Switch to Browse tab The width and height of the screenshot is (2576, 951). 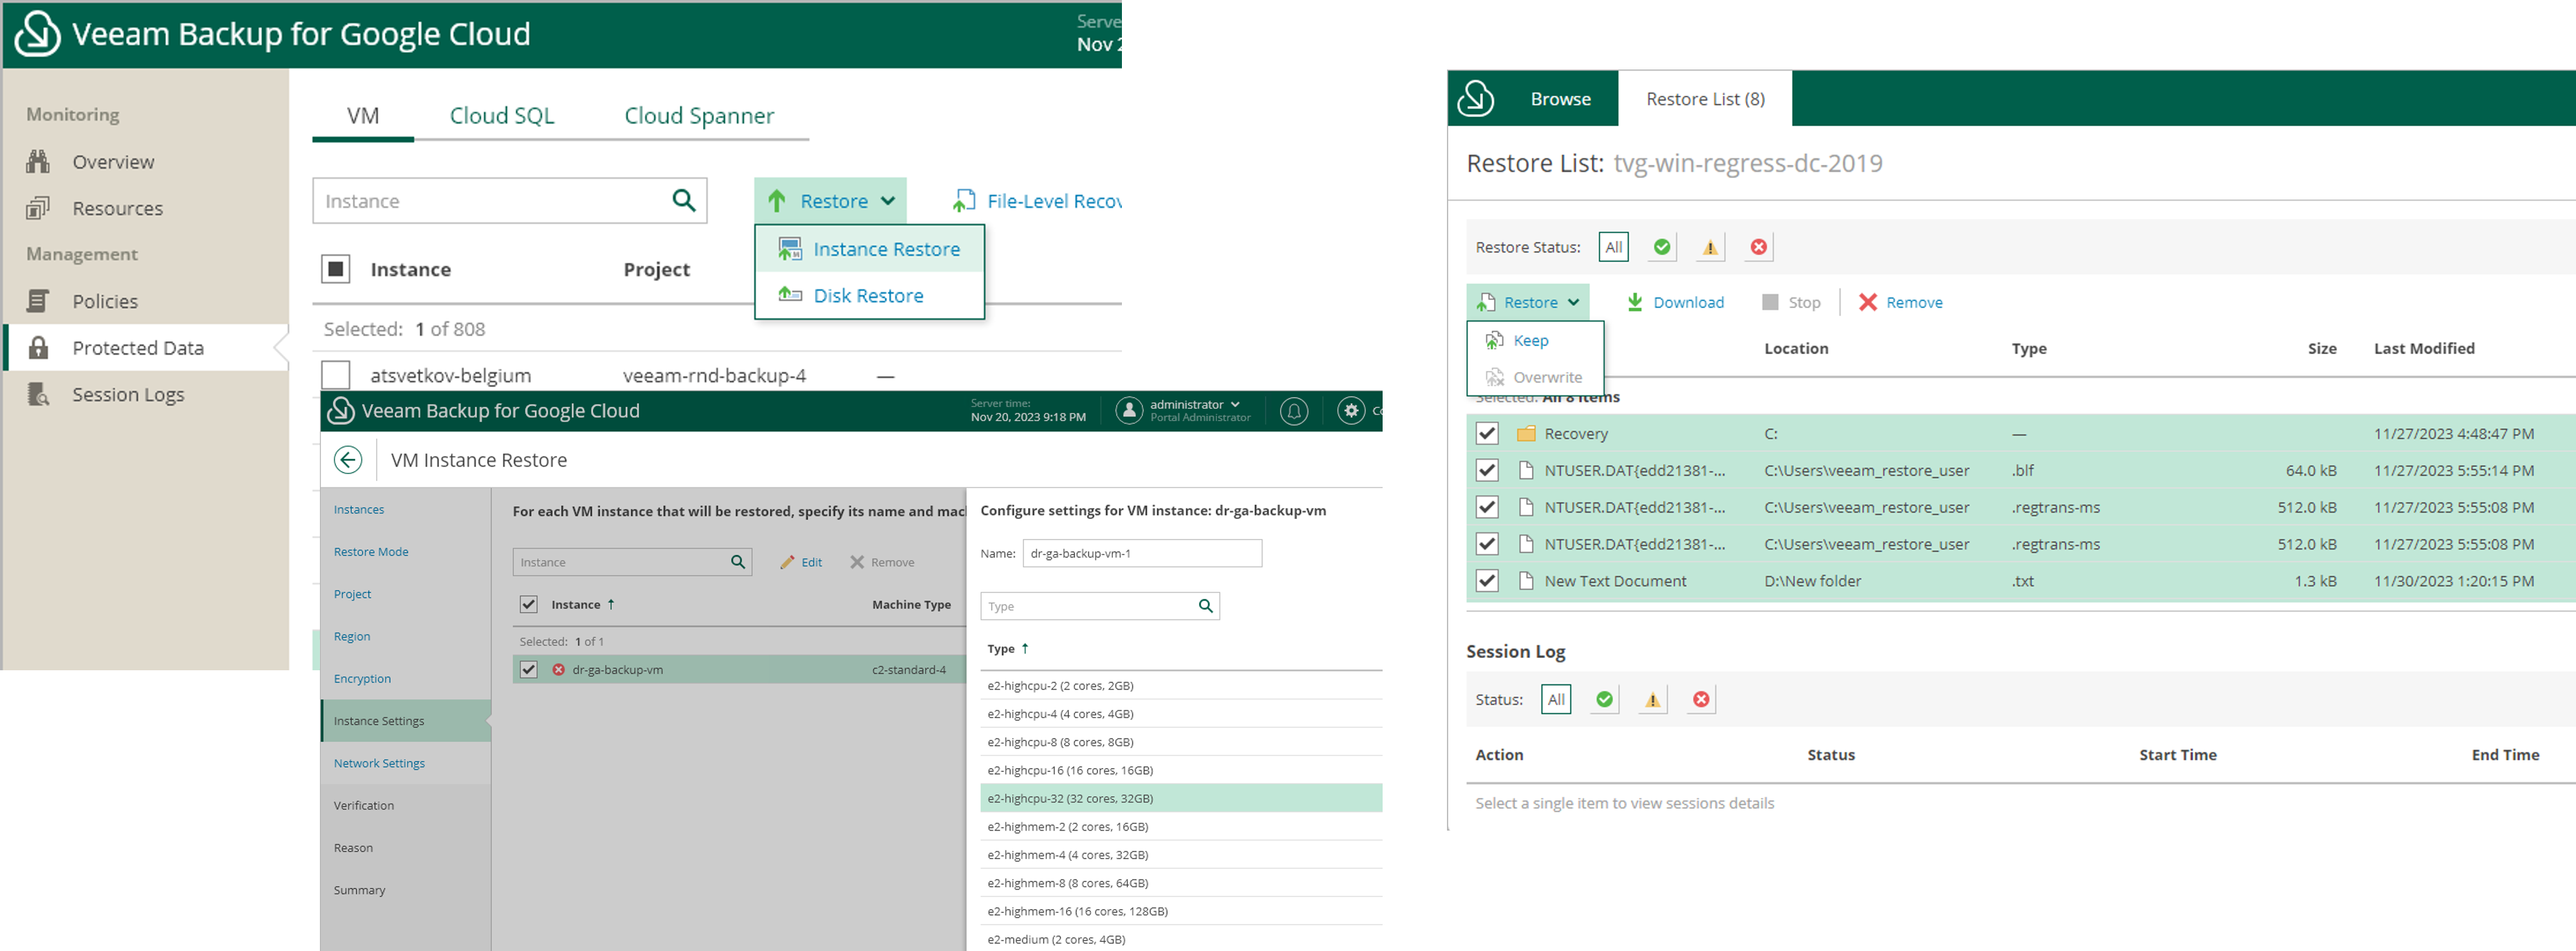pyautogui.click(x=1560, y=99)
